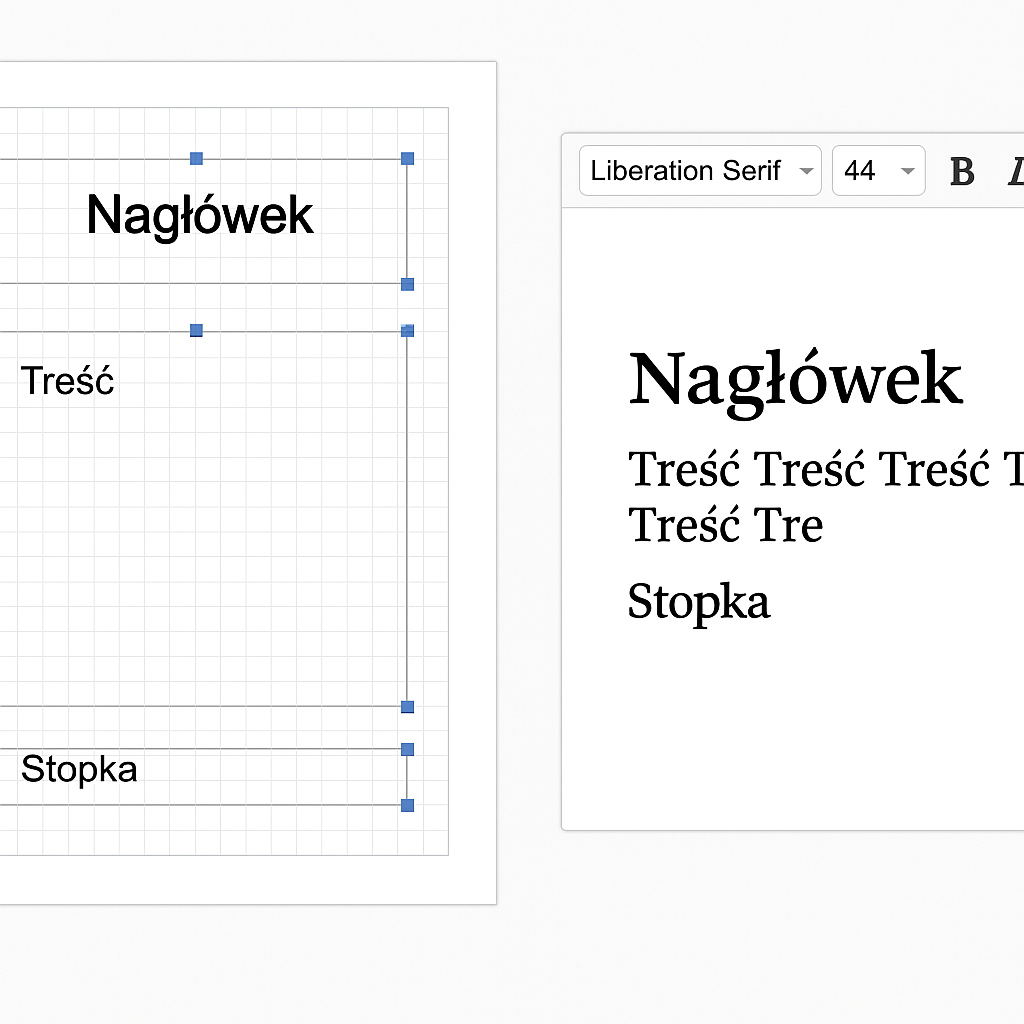Expand the Liberation Serif font dropdown arrow
Screen dimensions: 1024x1024
pyautogui.click(x=806, y=171)
